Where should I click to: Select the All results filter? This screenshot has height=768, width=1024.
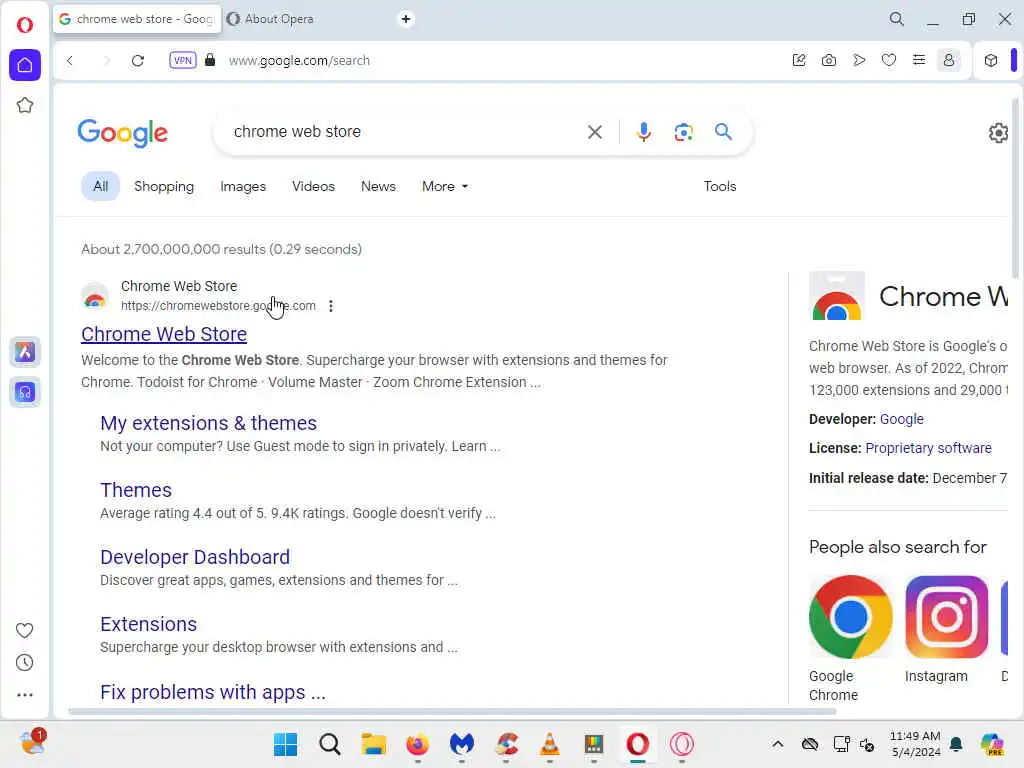(x=101, y=186)
